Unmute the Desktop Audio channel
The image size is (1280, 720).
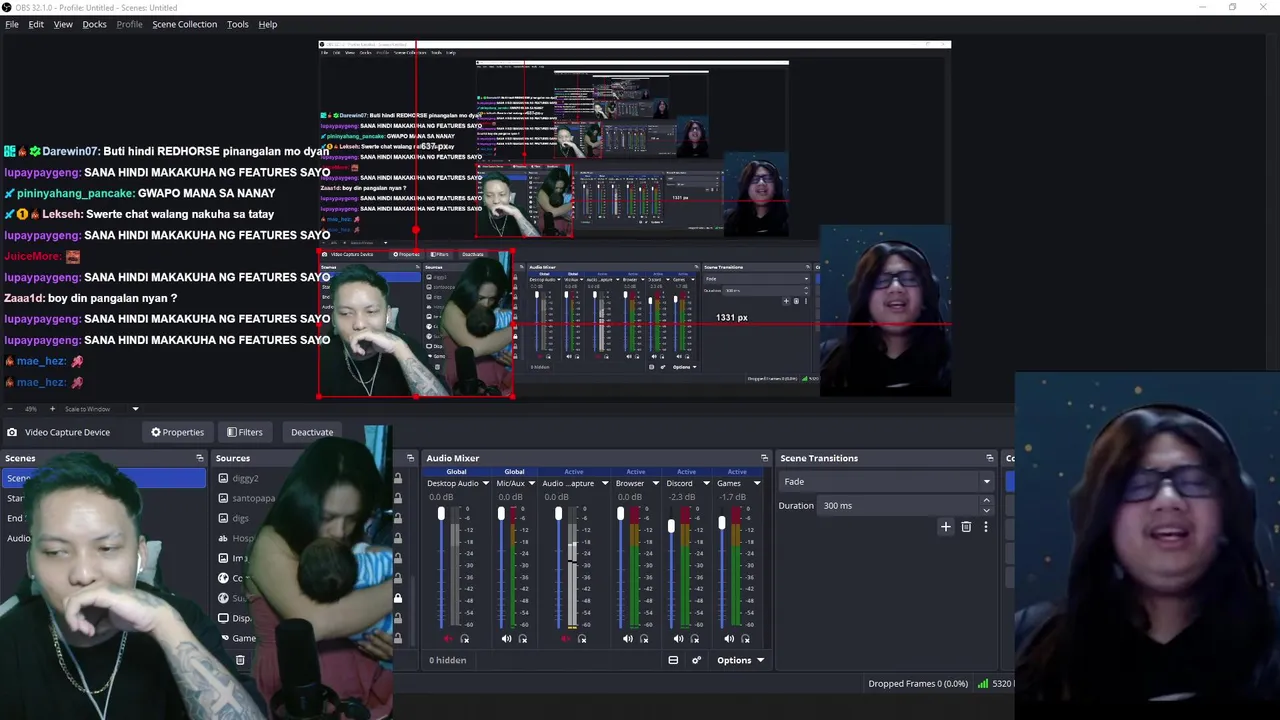tap(448, 639)
